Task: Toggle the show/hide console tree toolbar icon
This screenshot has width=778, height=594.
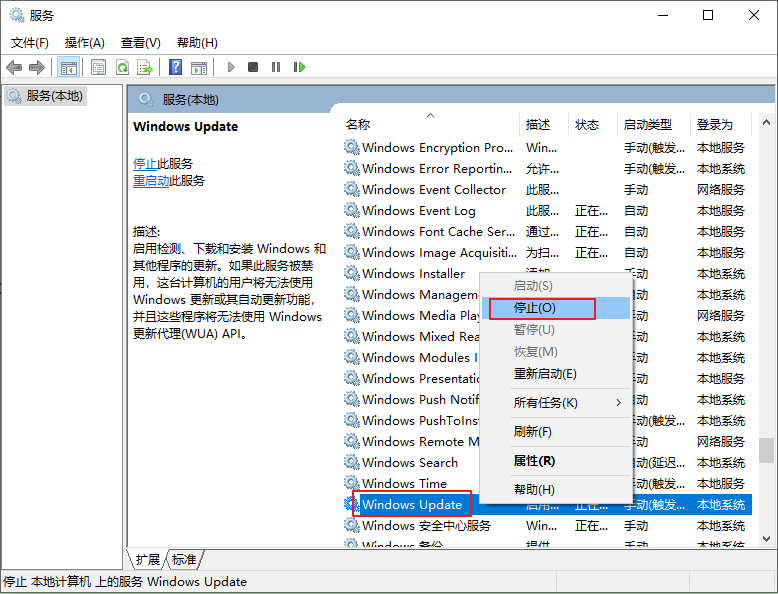Action: click(x=69, y=67)
